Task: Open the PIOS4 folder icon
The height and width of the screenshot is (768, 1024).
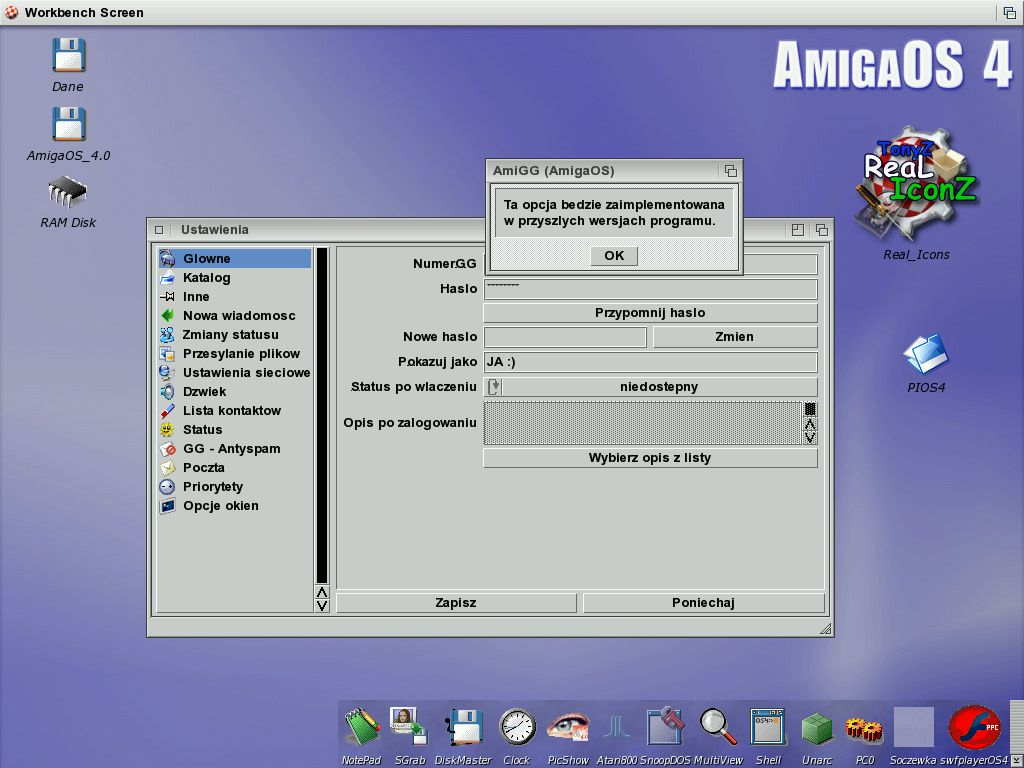Action: [926, 354]
